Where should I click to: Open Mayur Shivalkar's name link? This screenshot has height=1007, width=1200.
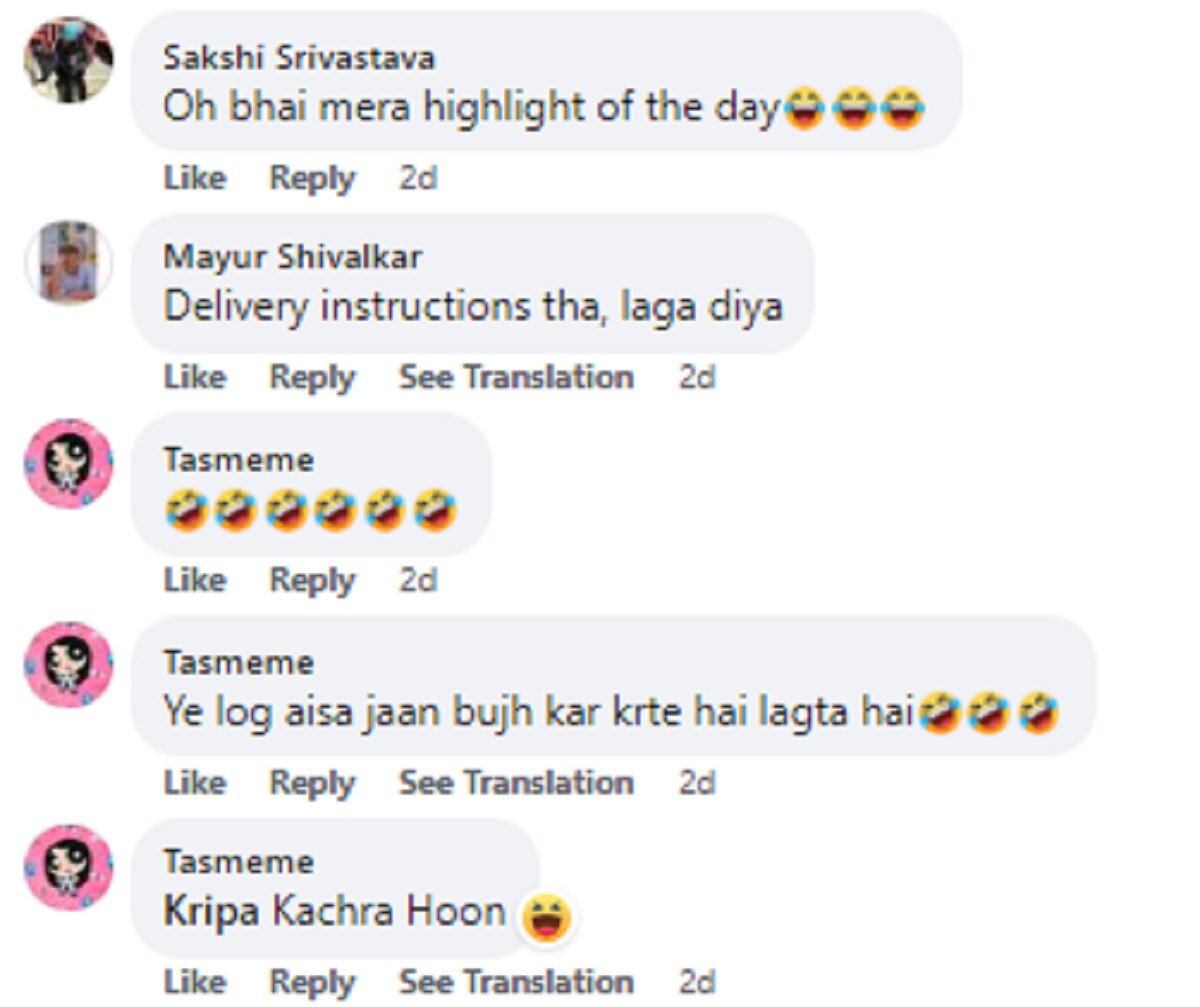(292, 258)
